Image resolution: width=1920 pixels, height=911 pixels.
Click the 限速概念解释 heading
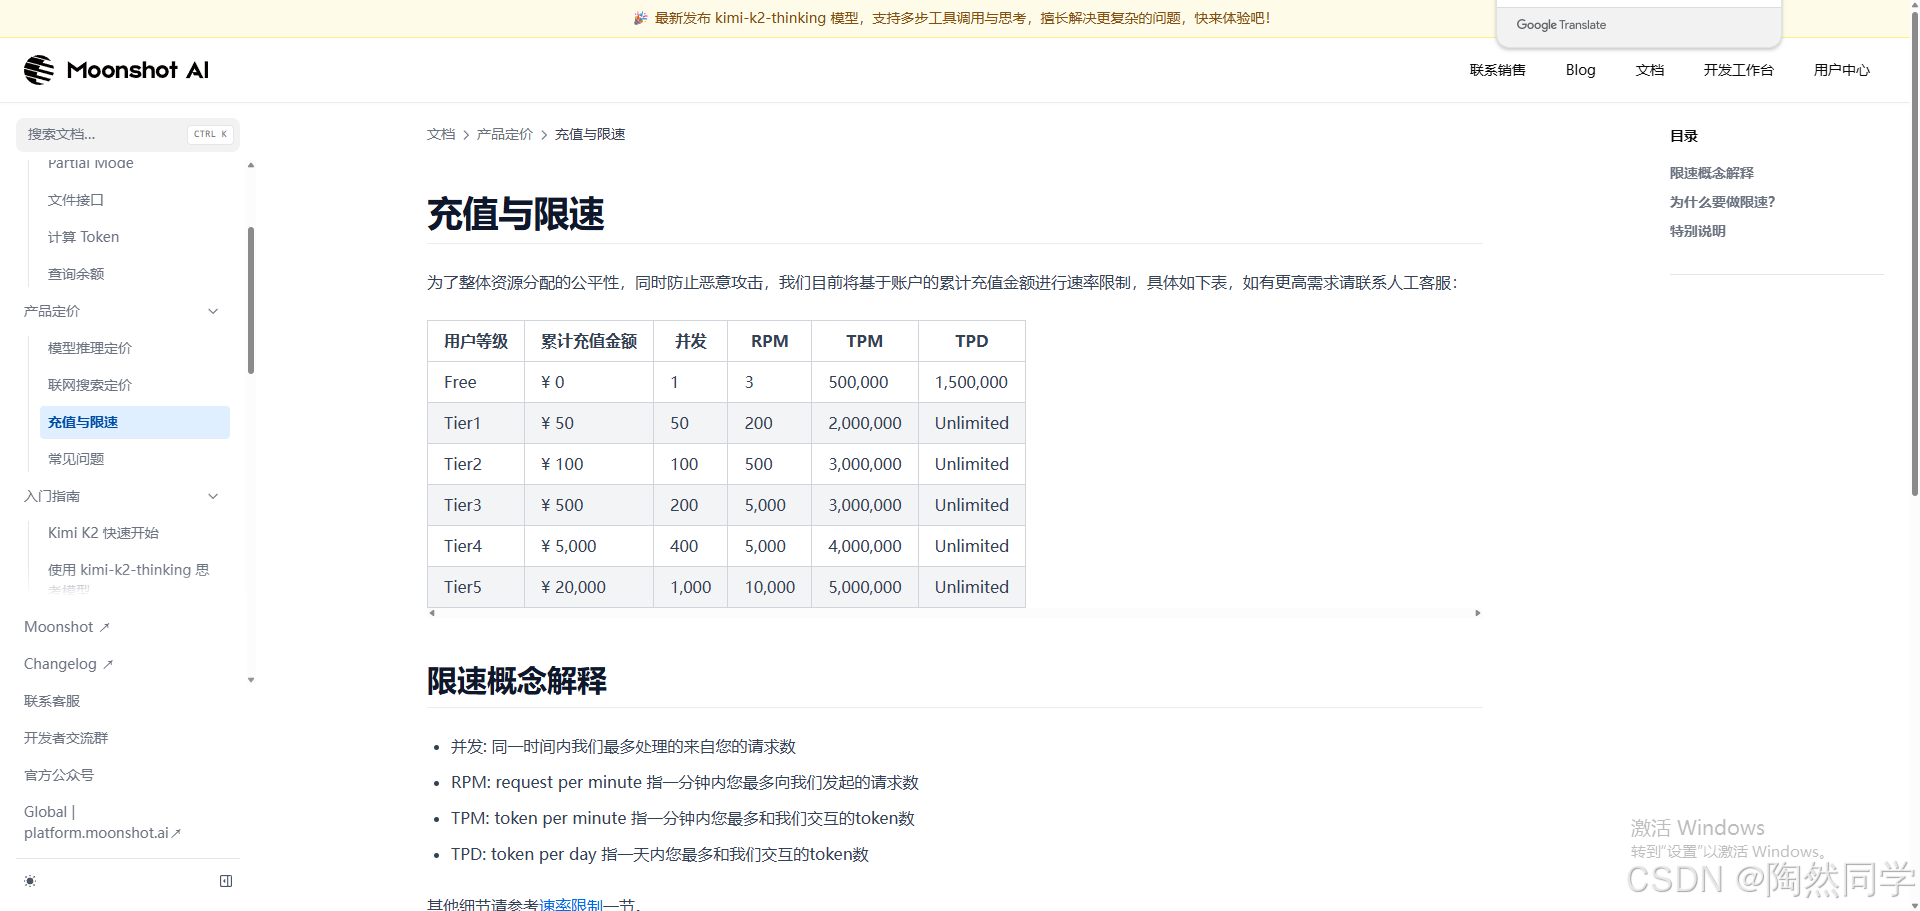[517, 681]
